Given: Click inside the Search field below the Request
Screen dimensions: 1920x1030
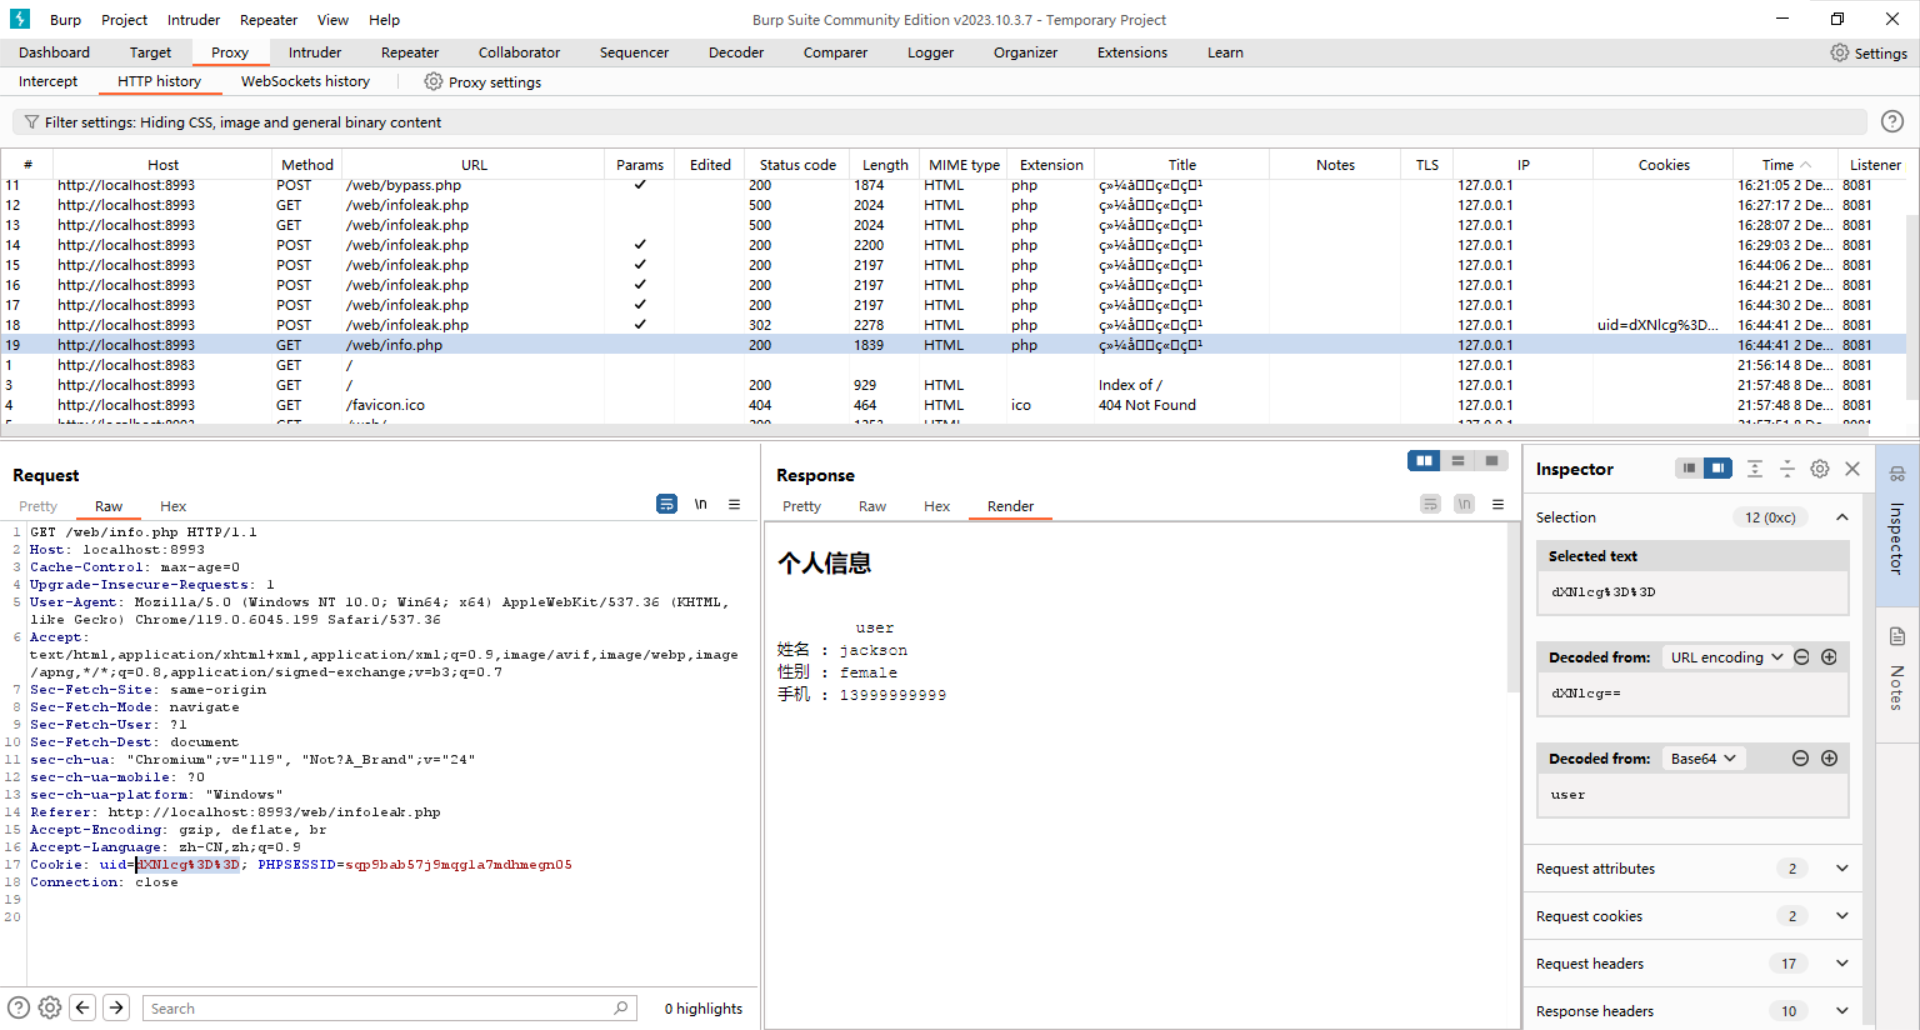Looking at the screenshot, I should 390,1007.
